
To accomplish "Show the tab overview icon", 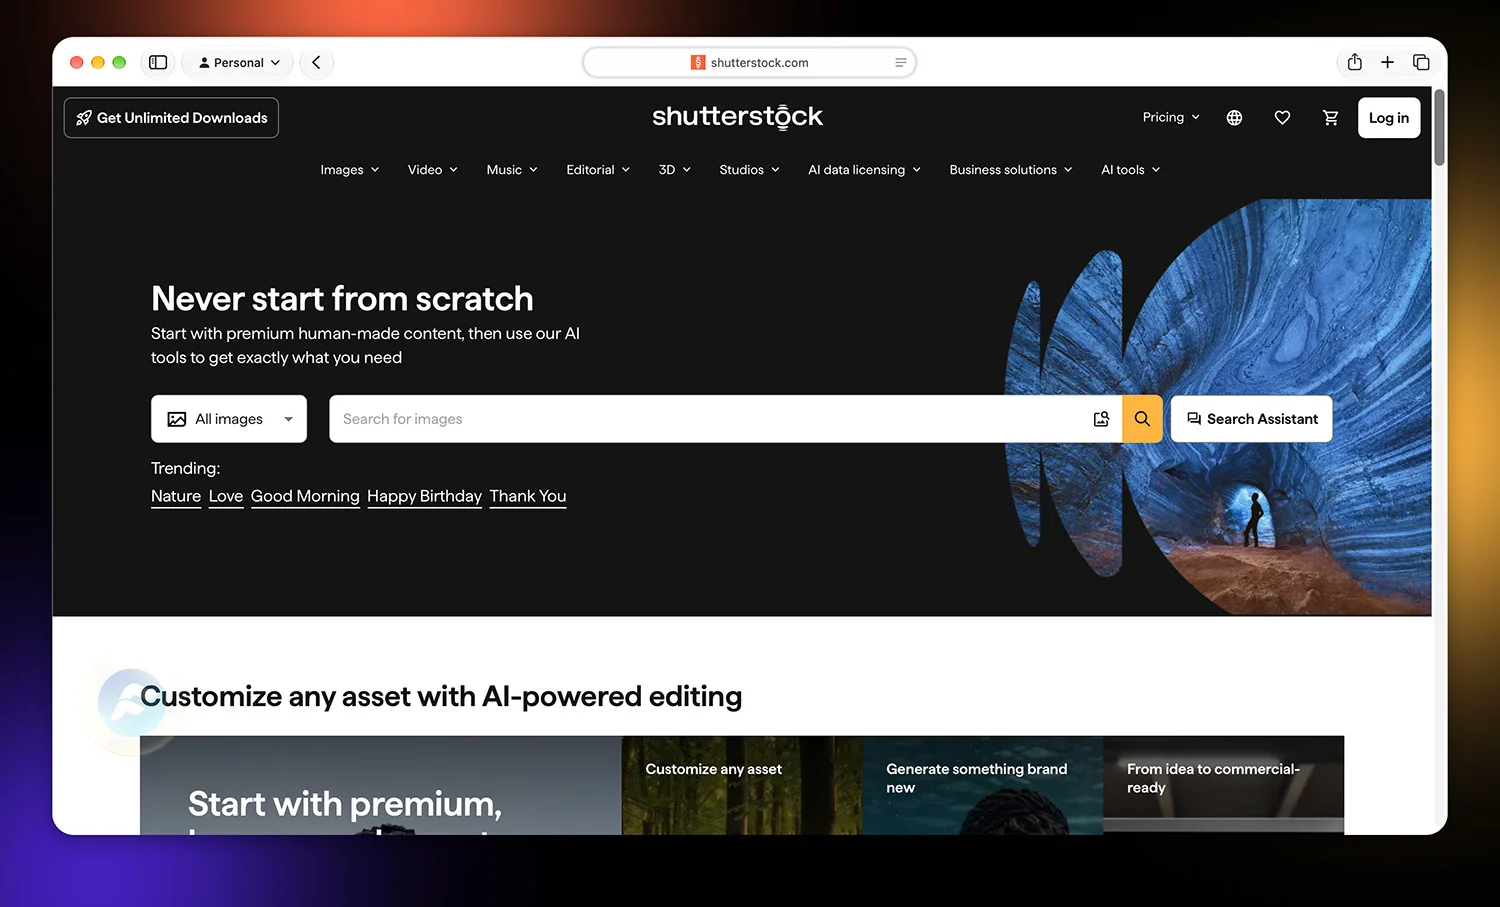I will (1421, 62).
